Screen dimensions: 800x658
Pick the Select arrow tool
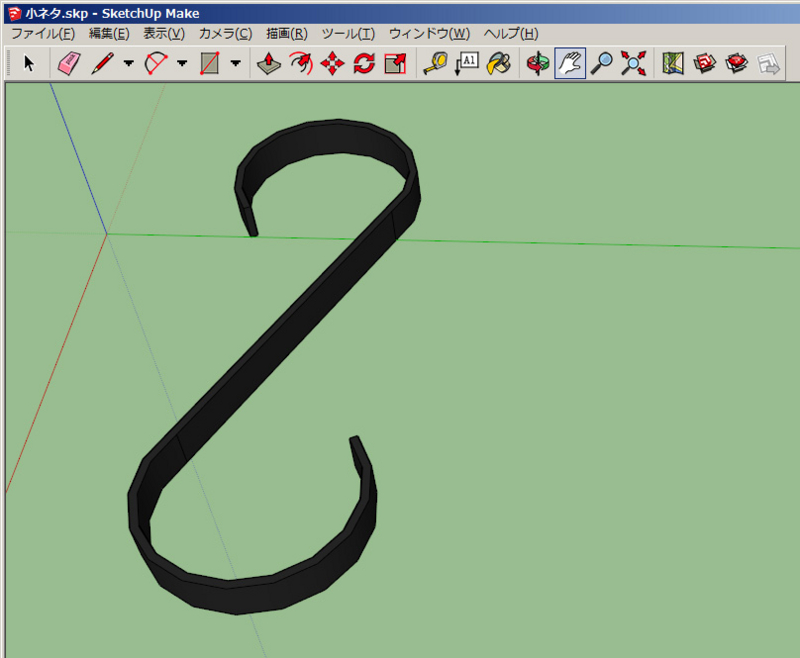click(29, 63)
